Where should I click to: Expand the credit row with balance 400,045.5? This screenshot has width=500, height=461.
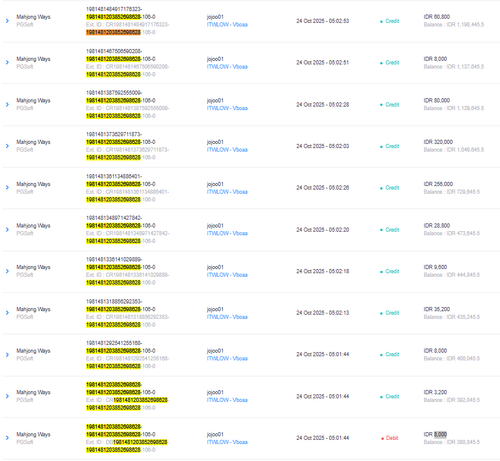click(7, 354)
